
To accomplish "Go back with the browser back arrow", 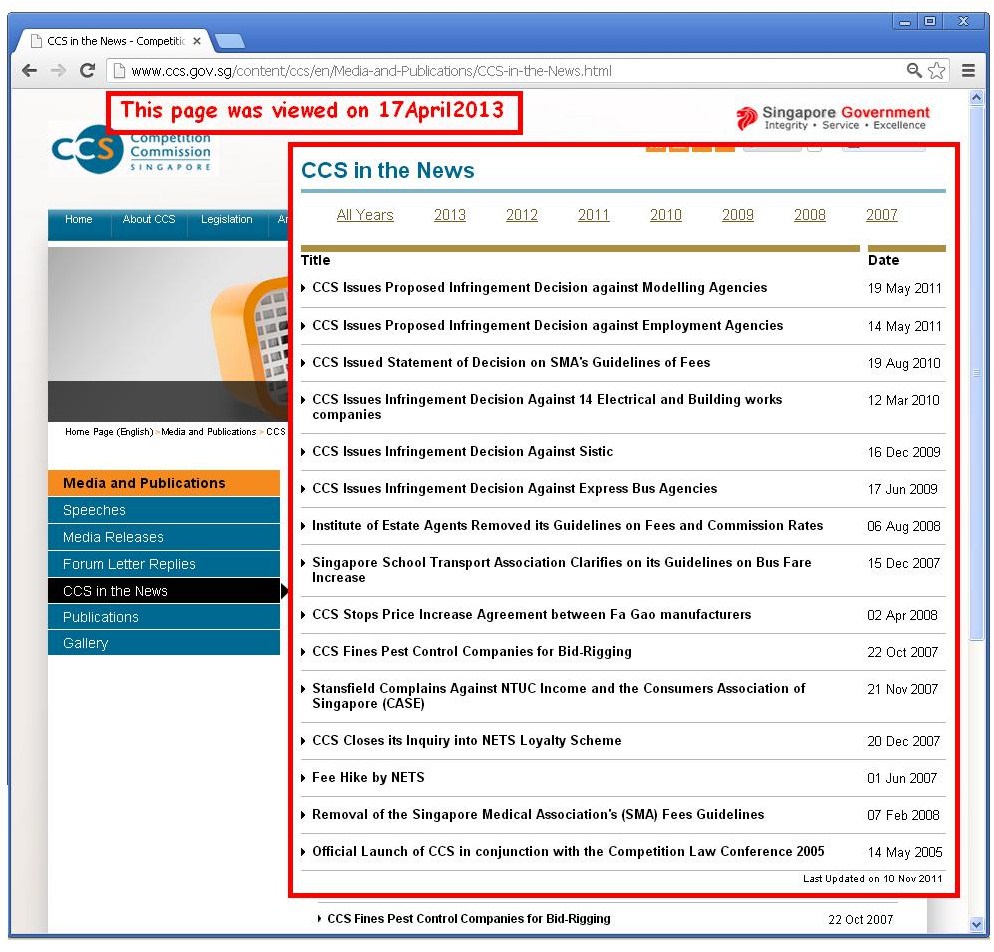I will 29,70.
